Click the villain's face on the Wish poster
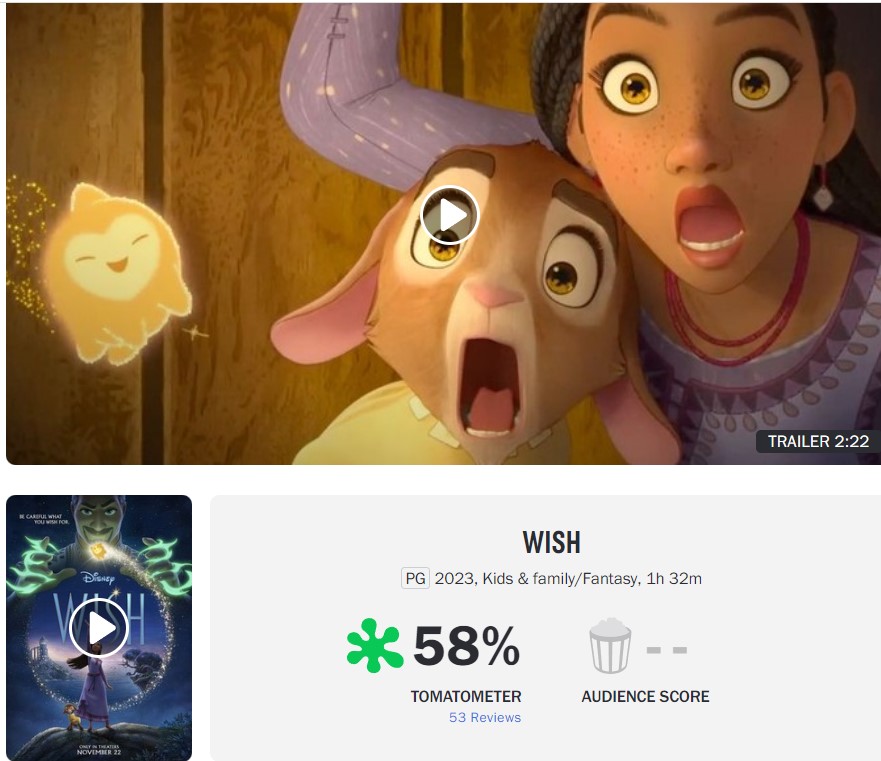 [x=99, y=518]
